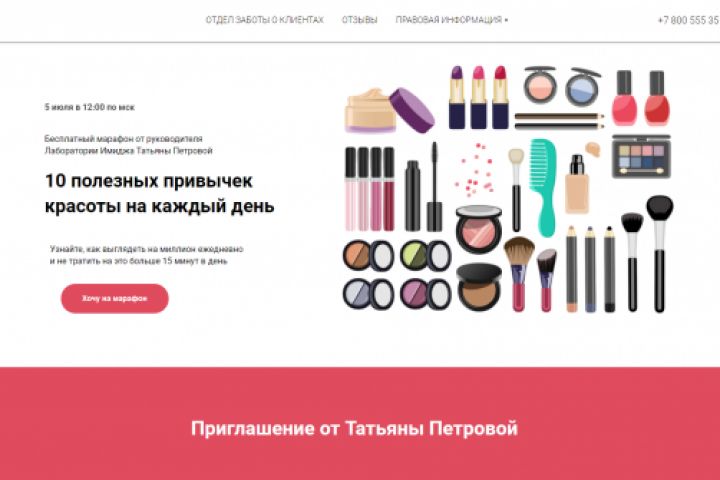This screenshot has width=720, height=480.
Task: Click the Приглашение от Татьяны Петровой heading
Action: (354, 428)
